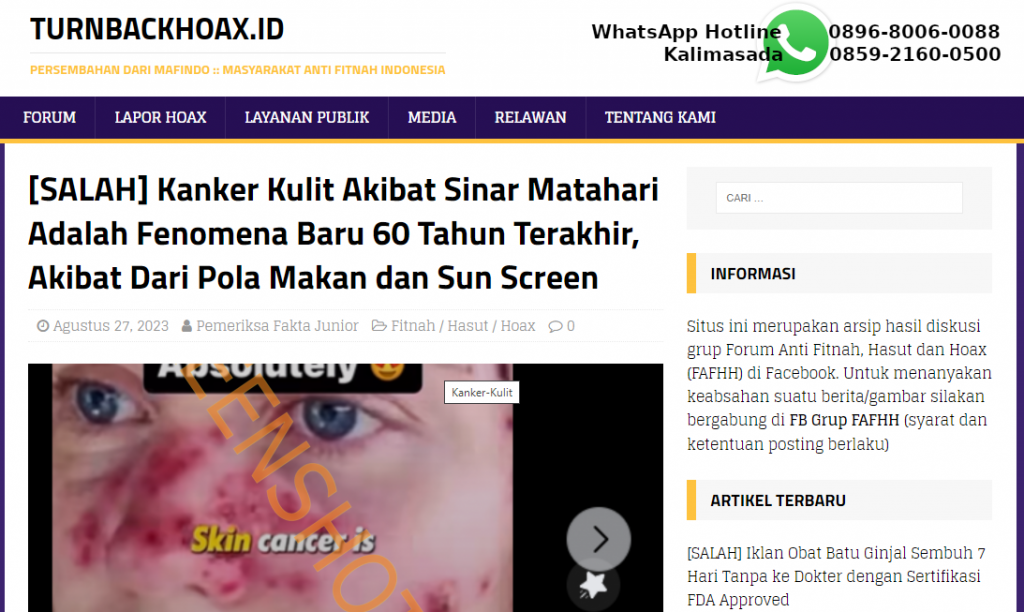Open TENTANG KAMI page
Image resolution: width=1024 pixels, height=612 pixels.
point(660,118)
